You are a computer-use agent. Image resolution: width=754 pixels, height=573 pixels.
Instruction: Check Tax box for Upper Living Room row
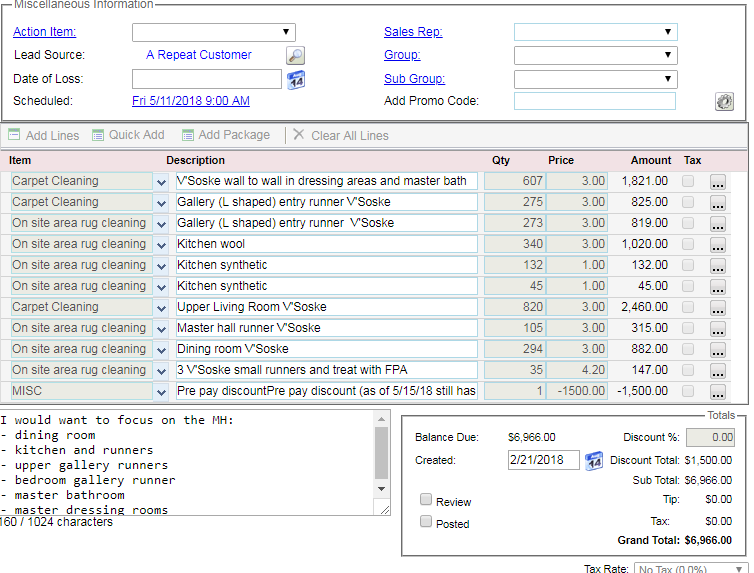pyautogui.click(x=688, y=307)
